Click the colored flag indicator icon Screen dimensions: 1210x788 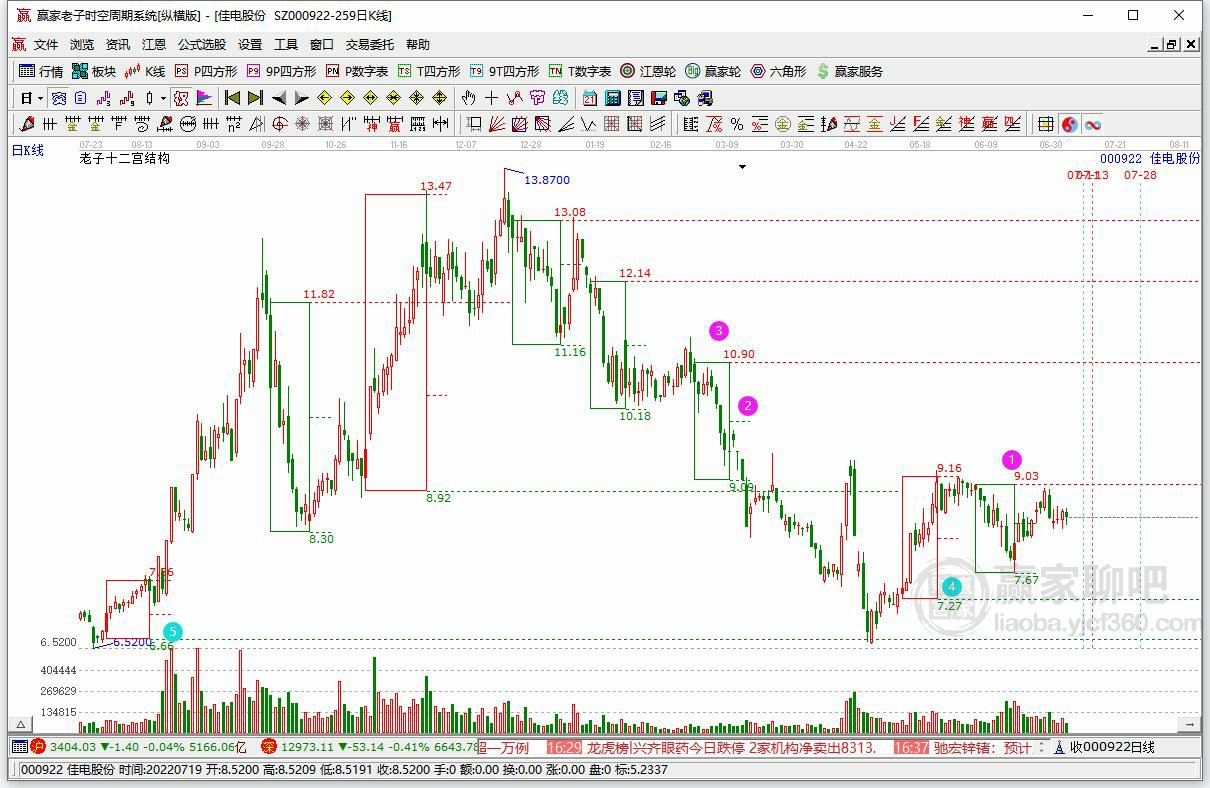[x=204, y=98]
